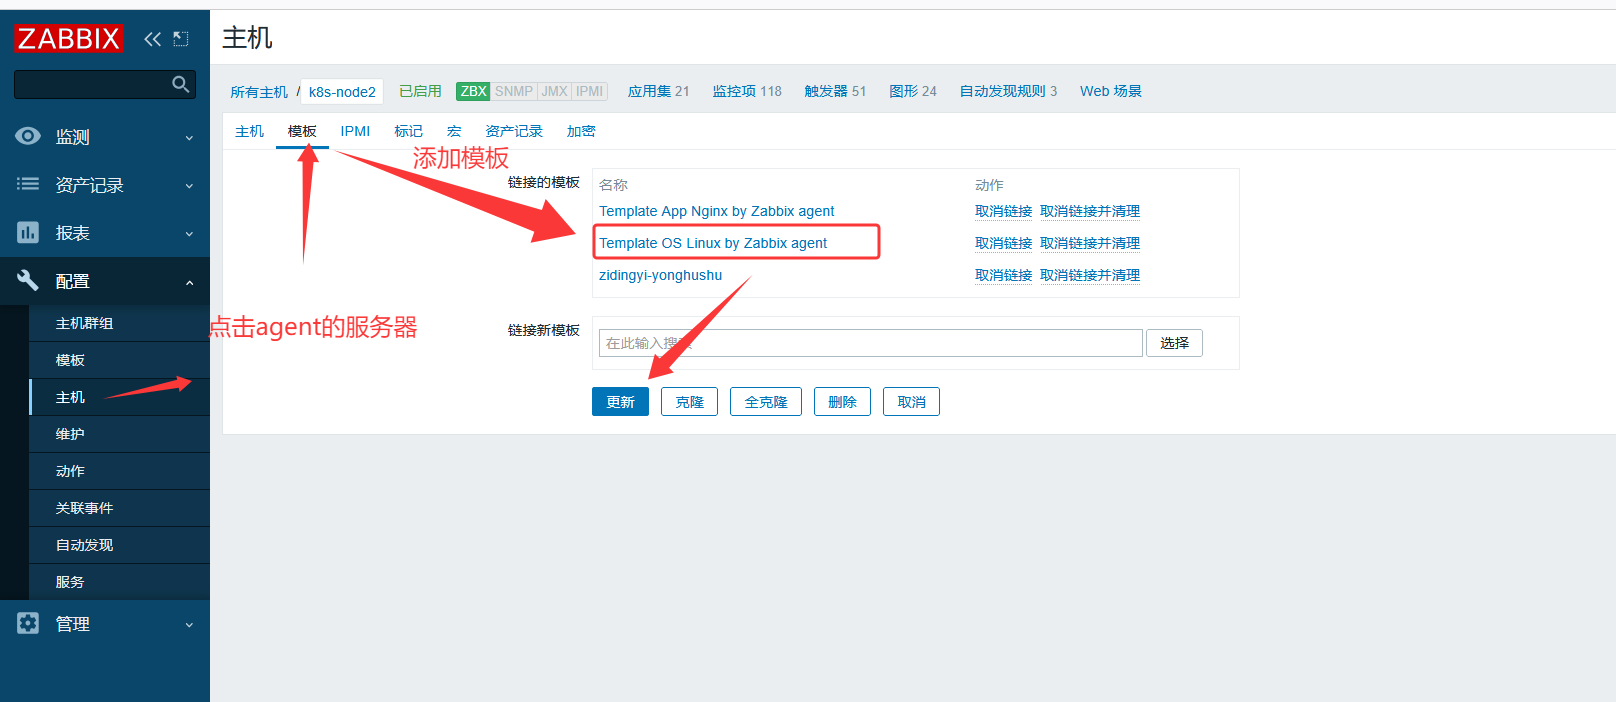Expand the 资产记录 menu chevron

tap(189, 186)
